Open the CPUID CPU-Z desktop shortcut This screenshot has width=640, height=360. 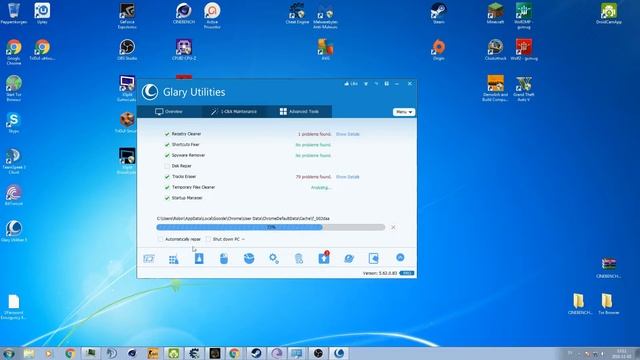[184, 49]
